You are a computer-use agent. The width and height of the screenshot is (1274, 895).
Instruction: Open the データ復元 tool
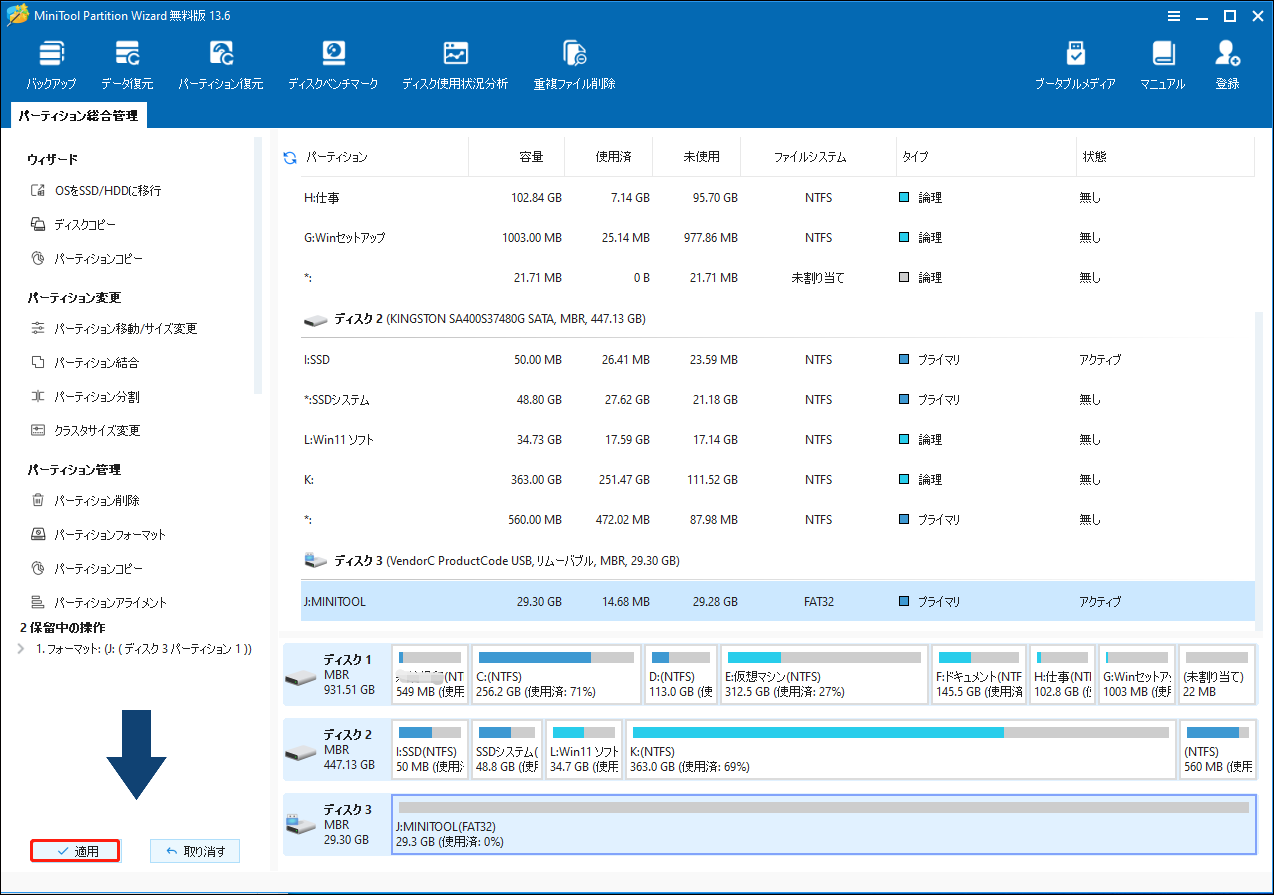point(127,65)
